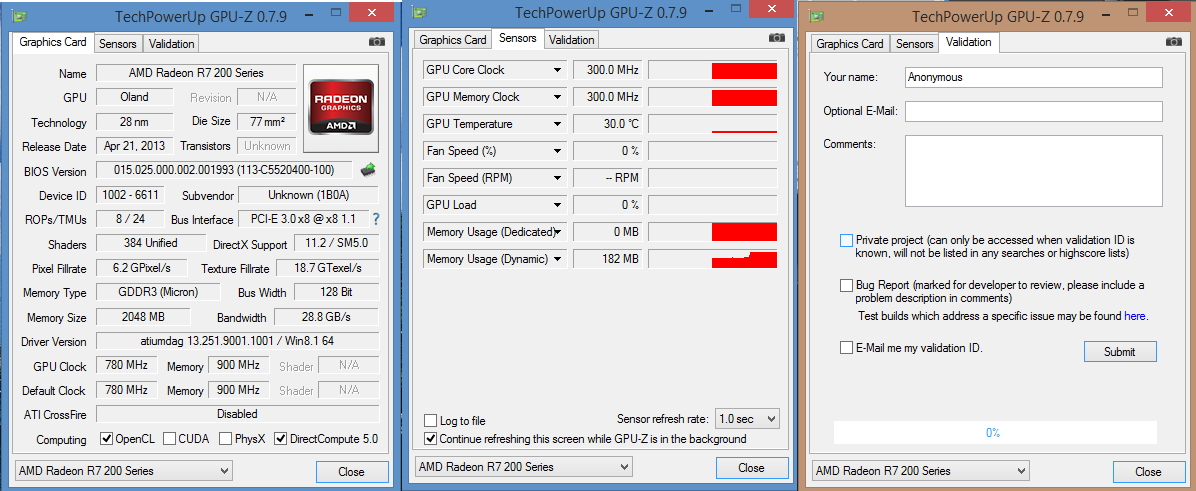Open the test builds 'here' link
1196x491 pixels.
(x=1134, y=316)
